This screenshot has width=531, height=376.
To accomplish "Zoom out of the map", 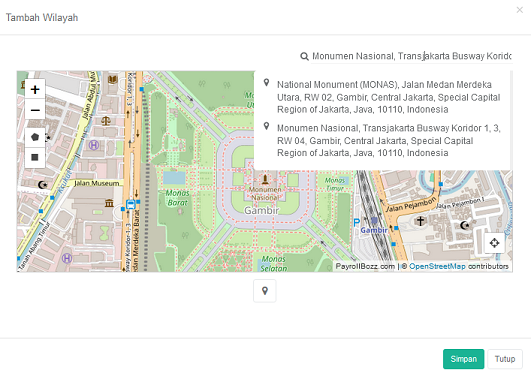I will coord(35,110).
